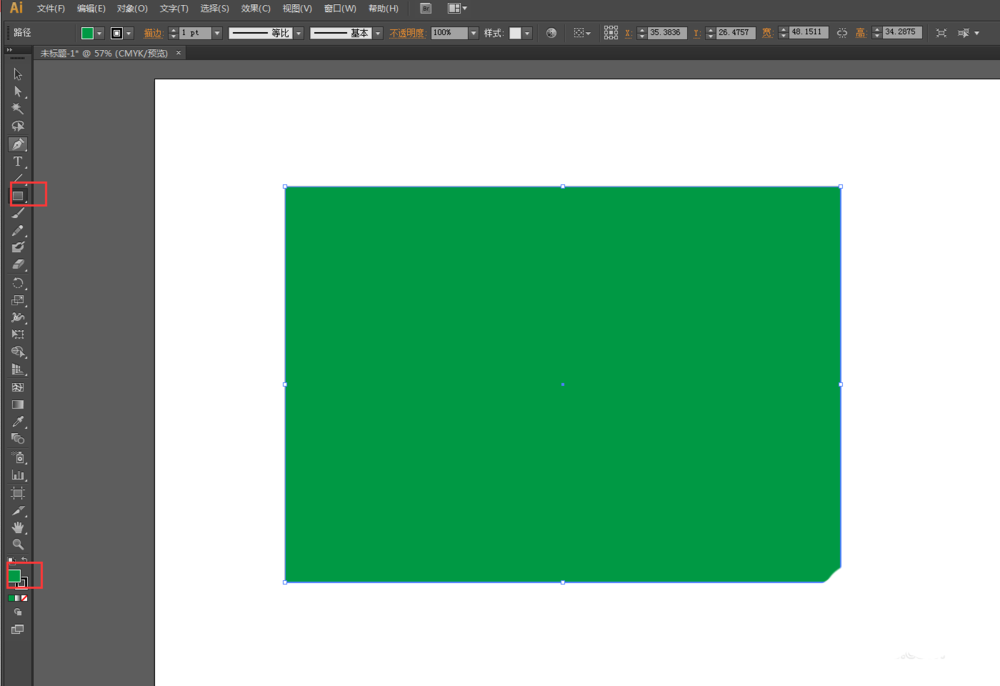Select the Rectangle tool
Viewport: 1000px width, 686px height.
pos(18,196)
